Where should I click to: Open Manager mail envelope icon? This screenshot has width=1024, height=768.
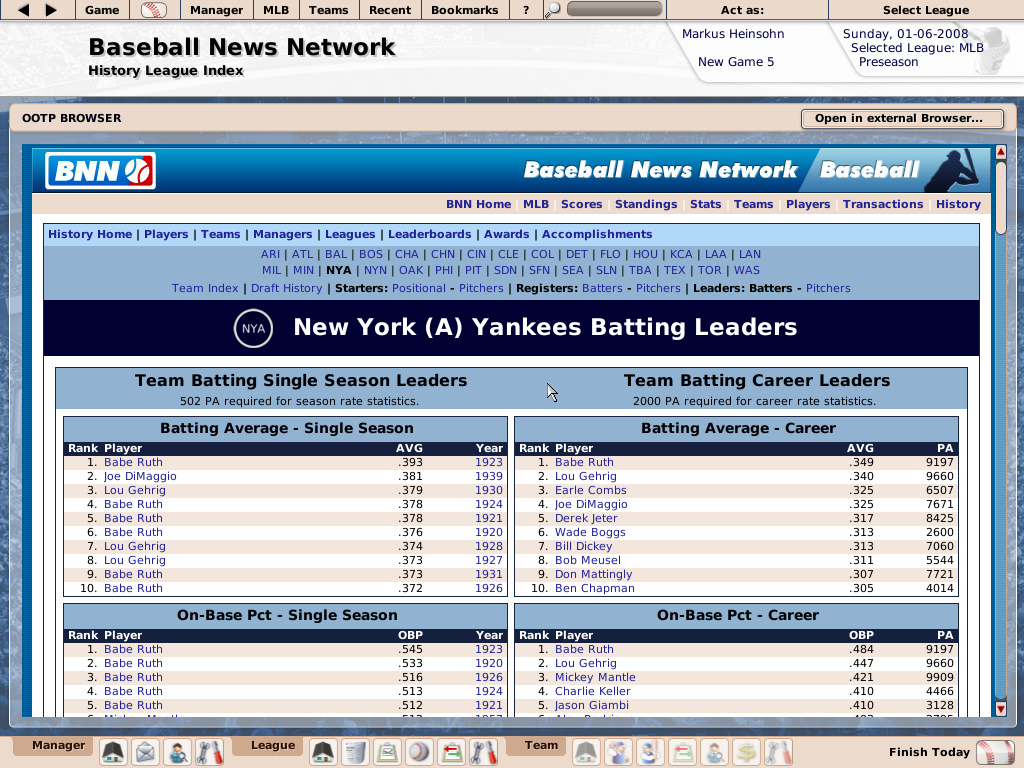coord(146,752)
